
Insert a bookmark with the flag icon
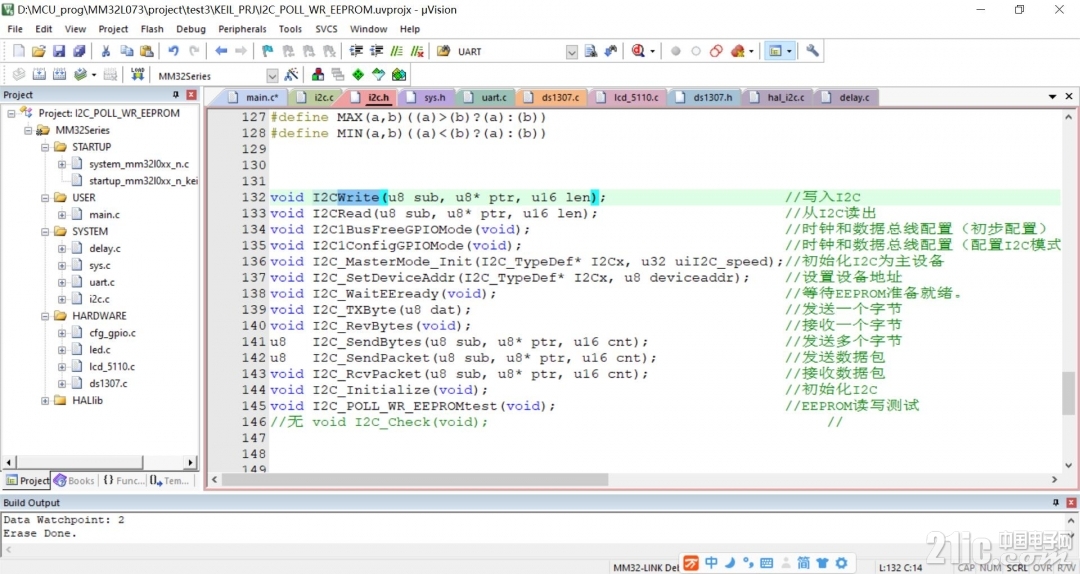[267, 51]
